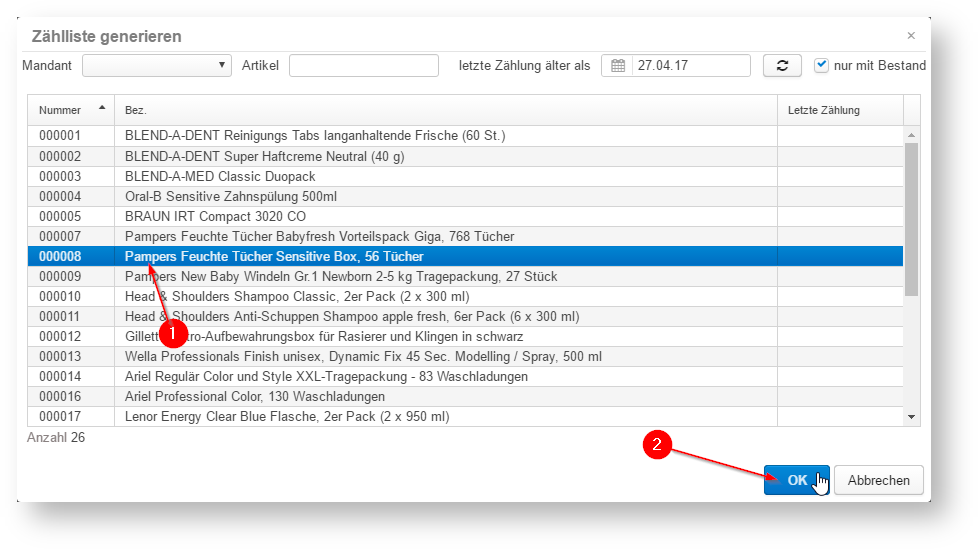
Task: Select row BLEND-A-DENT Super Haftcreme Neutral
Action: (x=465, y=156)
